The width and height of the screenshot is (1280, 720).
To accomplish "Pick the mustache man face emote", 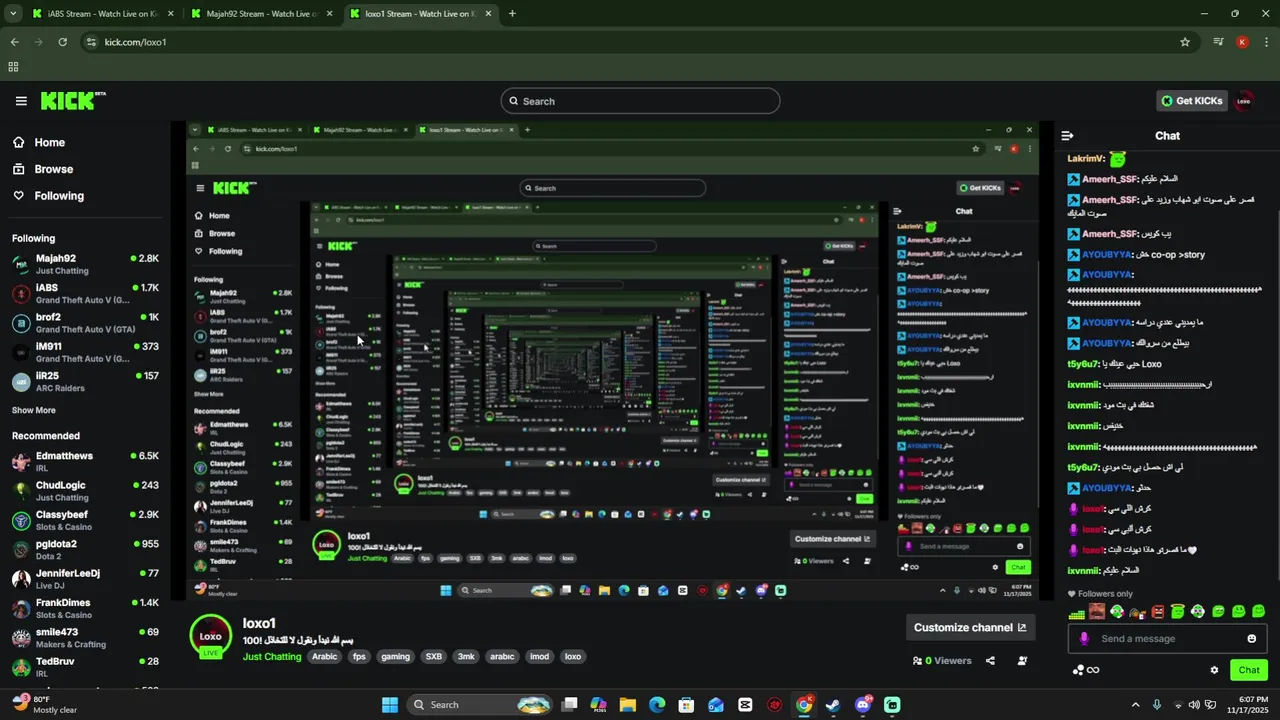I will click(x=1097, y=611).
